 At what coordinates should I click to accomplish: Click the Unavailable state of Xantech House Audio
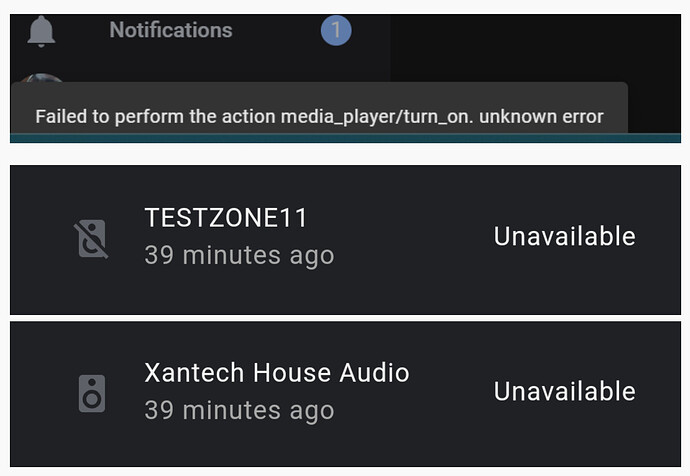[564, 391]
